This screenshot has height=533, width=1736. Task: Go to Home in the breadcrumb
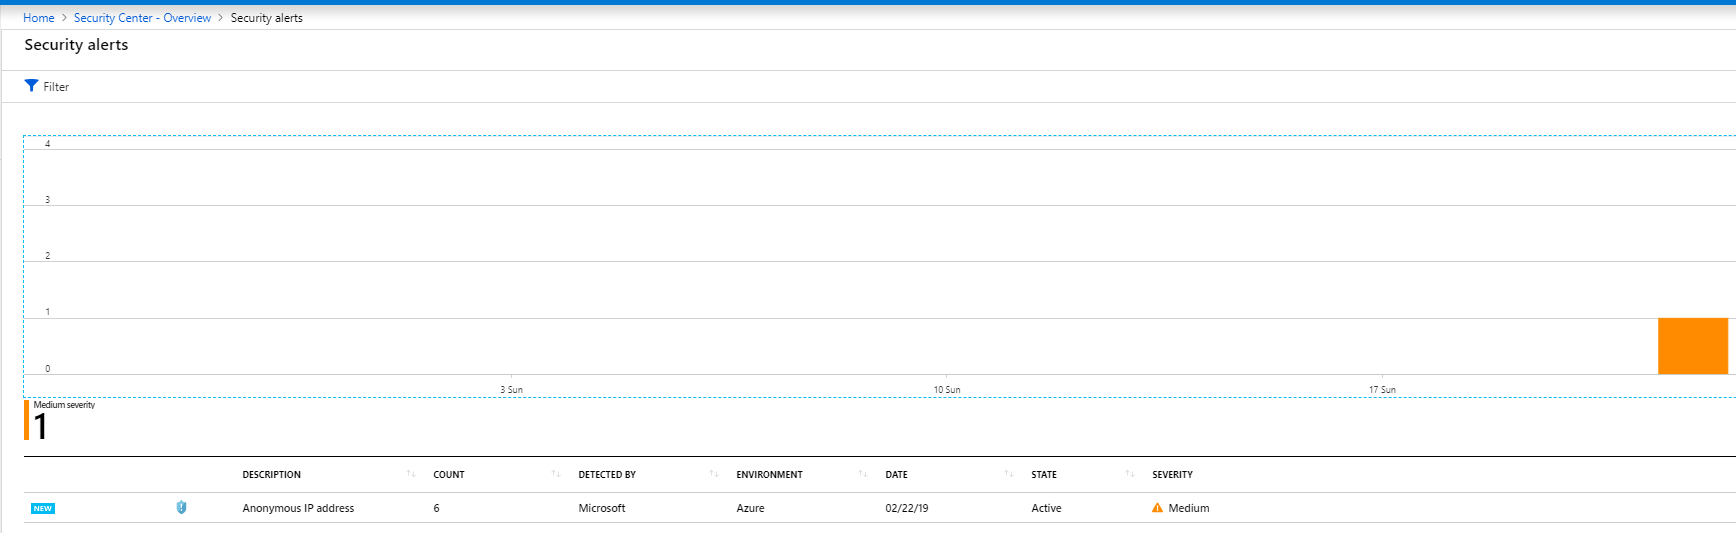coord(39,18)
